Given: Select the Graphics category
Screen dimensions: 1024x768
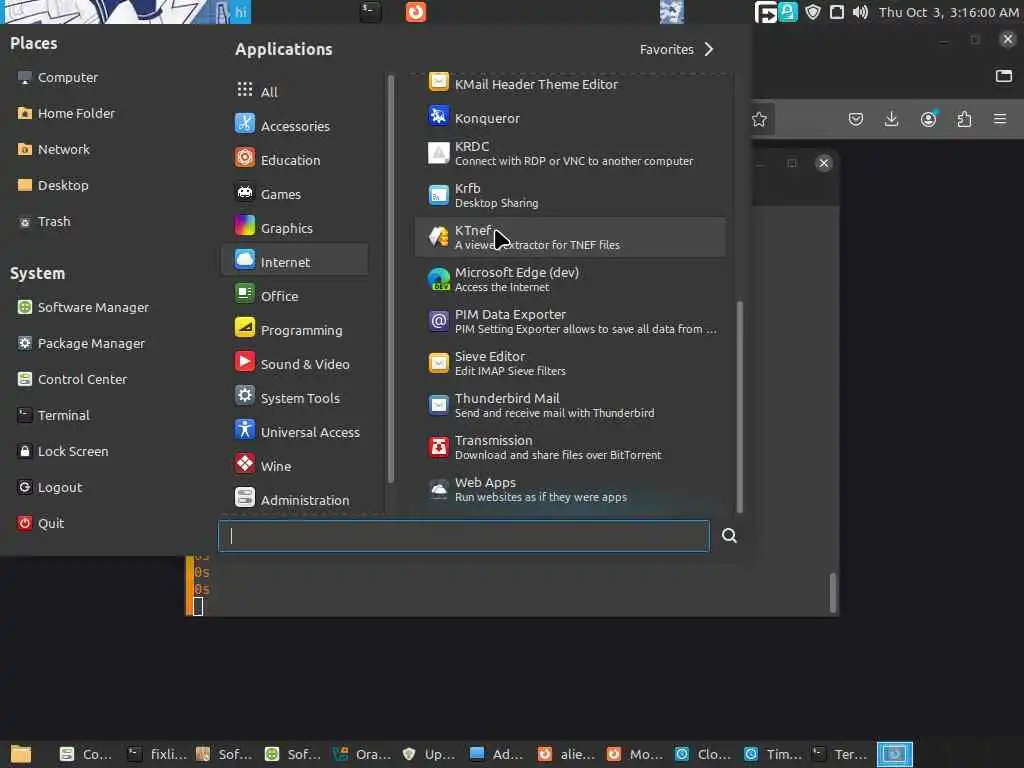Looking at the screenshot, I should pyautogui.click(x=295, y=227).
